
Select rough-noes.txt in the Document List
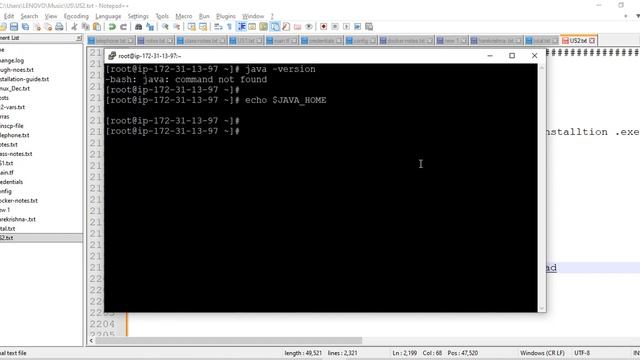coord(16,70)
